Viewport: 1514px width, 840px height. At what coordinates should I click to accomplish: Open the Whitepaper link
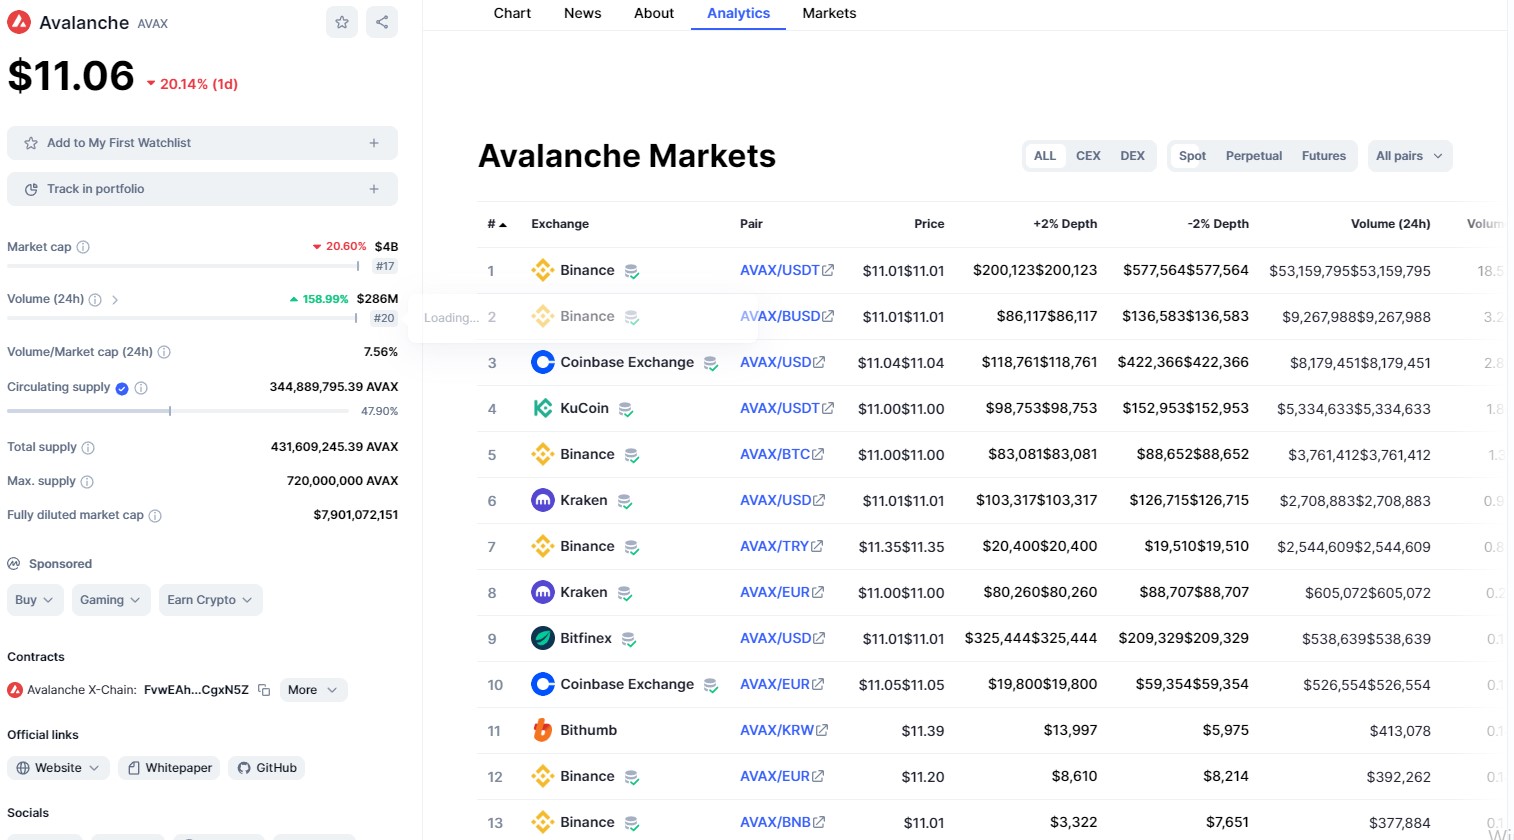[169, 768]
